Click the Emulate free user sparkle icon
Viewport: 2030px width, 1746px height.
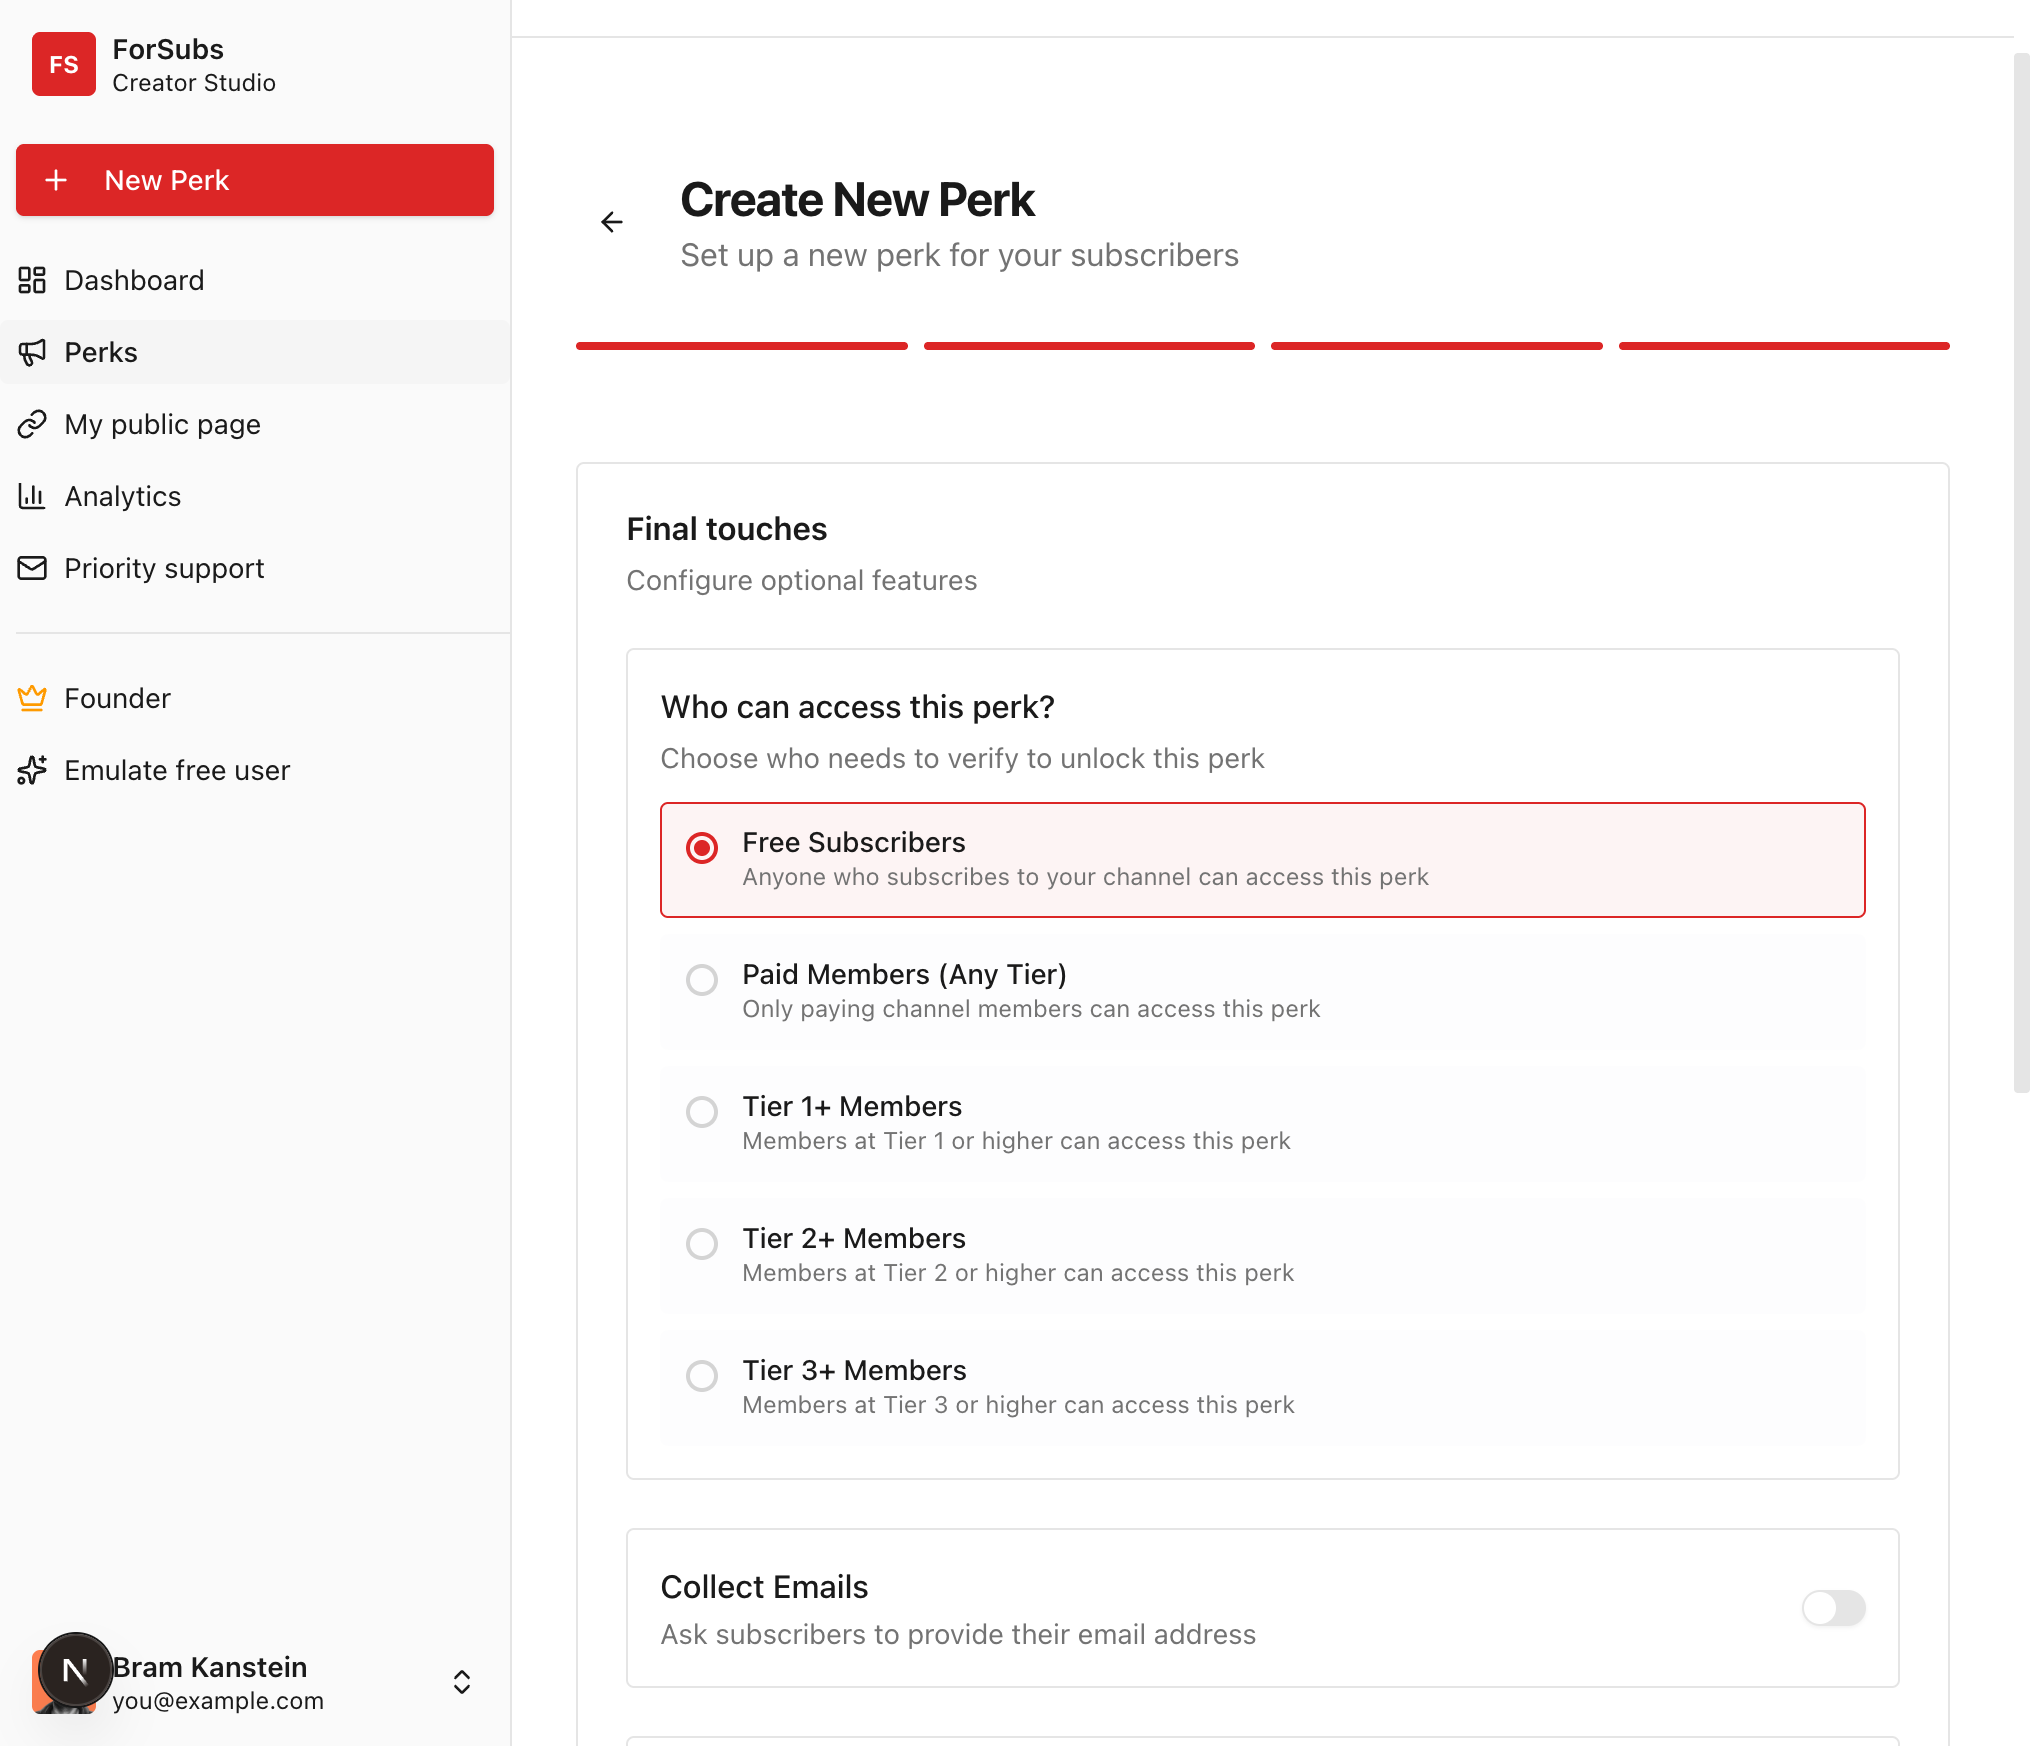pos(32,770)
